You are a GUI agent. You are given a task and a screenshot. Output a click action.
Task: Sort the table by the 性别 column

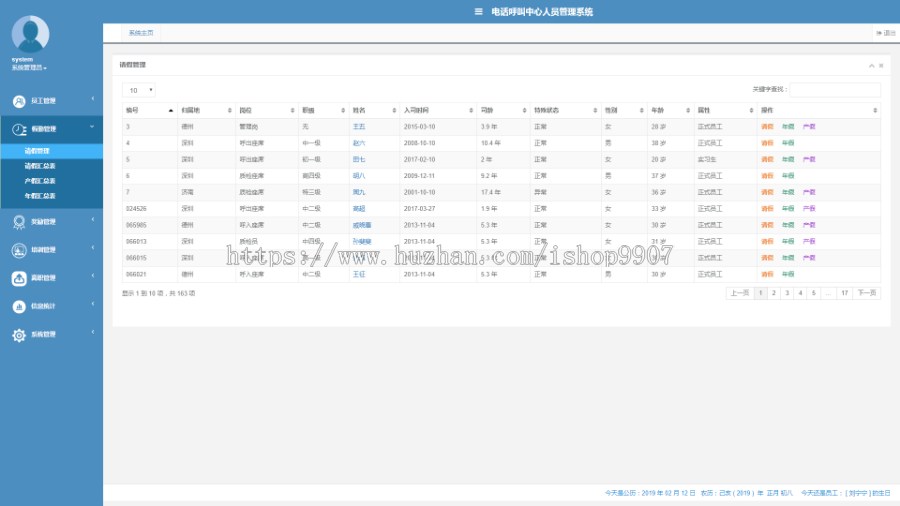624,110
